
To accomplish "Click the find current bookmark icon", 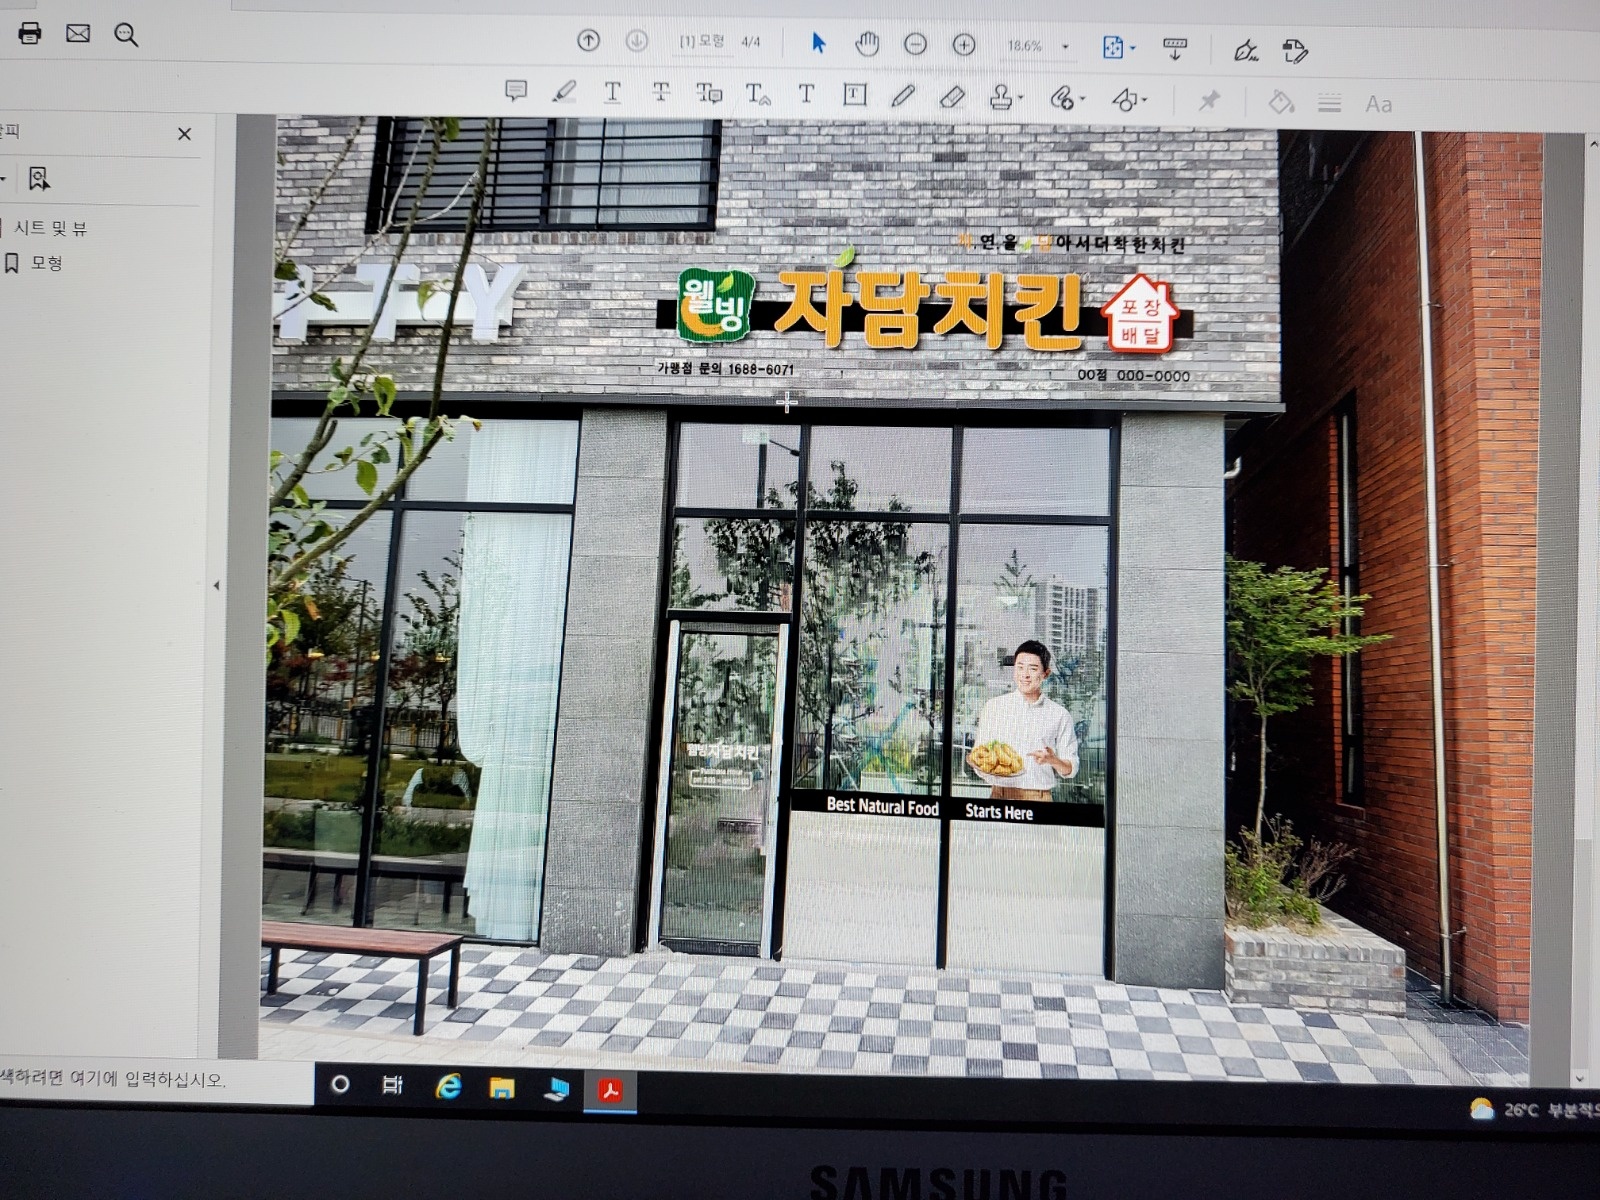I will (38, 179).
